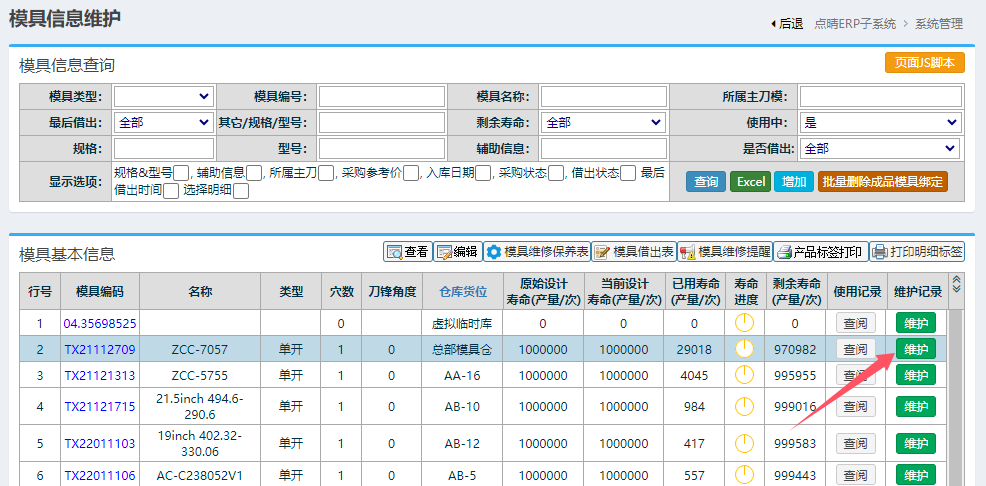The height and width of the screenshot is (486, 986).
Task: Open mold code link TX21112709
Action: point(99,349)
